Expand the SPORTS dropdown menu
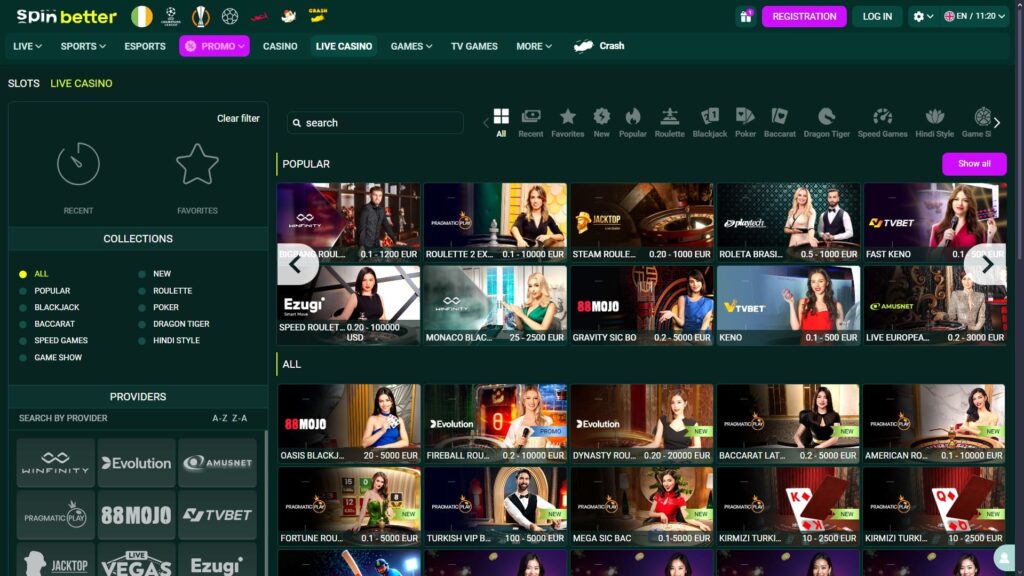 tap(81, 45)
